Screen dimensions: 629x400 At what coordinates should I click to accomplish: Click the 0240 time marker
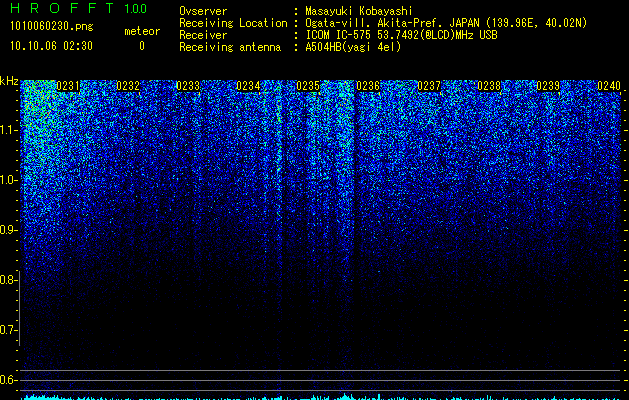[609, 86]
